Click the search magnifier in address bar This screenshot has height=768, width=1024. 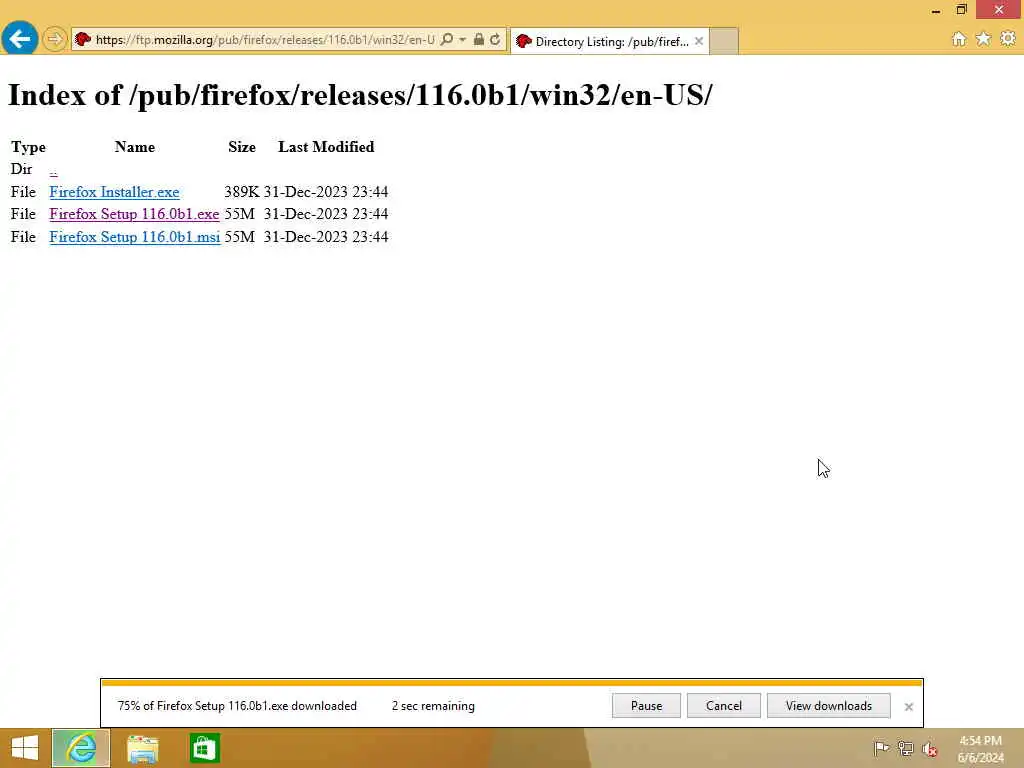pos(447,40)
